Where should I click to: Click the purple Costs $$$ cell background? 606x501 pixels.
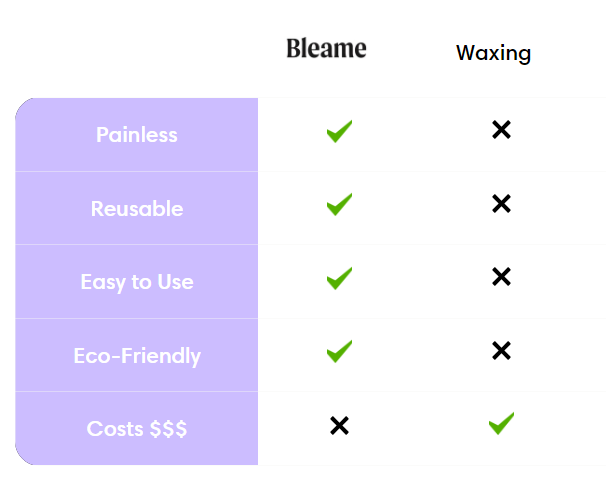pos(136,428)
